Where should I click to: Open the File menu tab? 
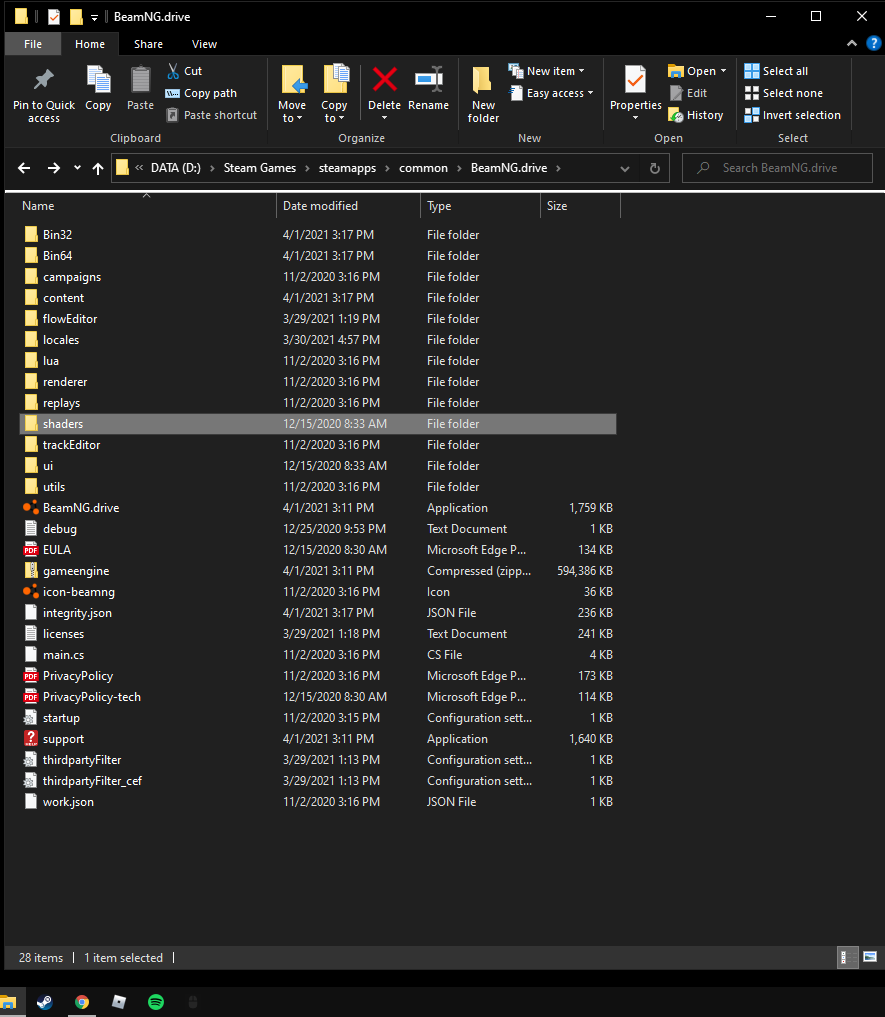pos(32,44)
